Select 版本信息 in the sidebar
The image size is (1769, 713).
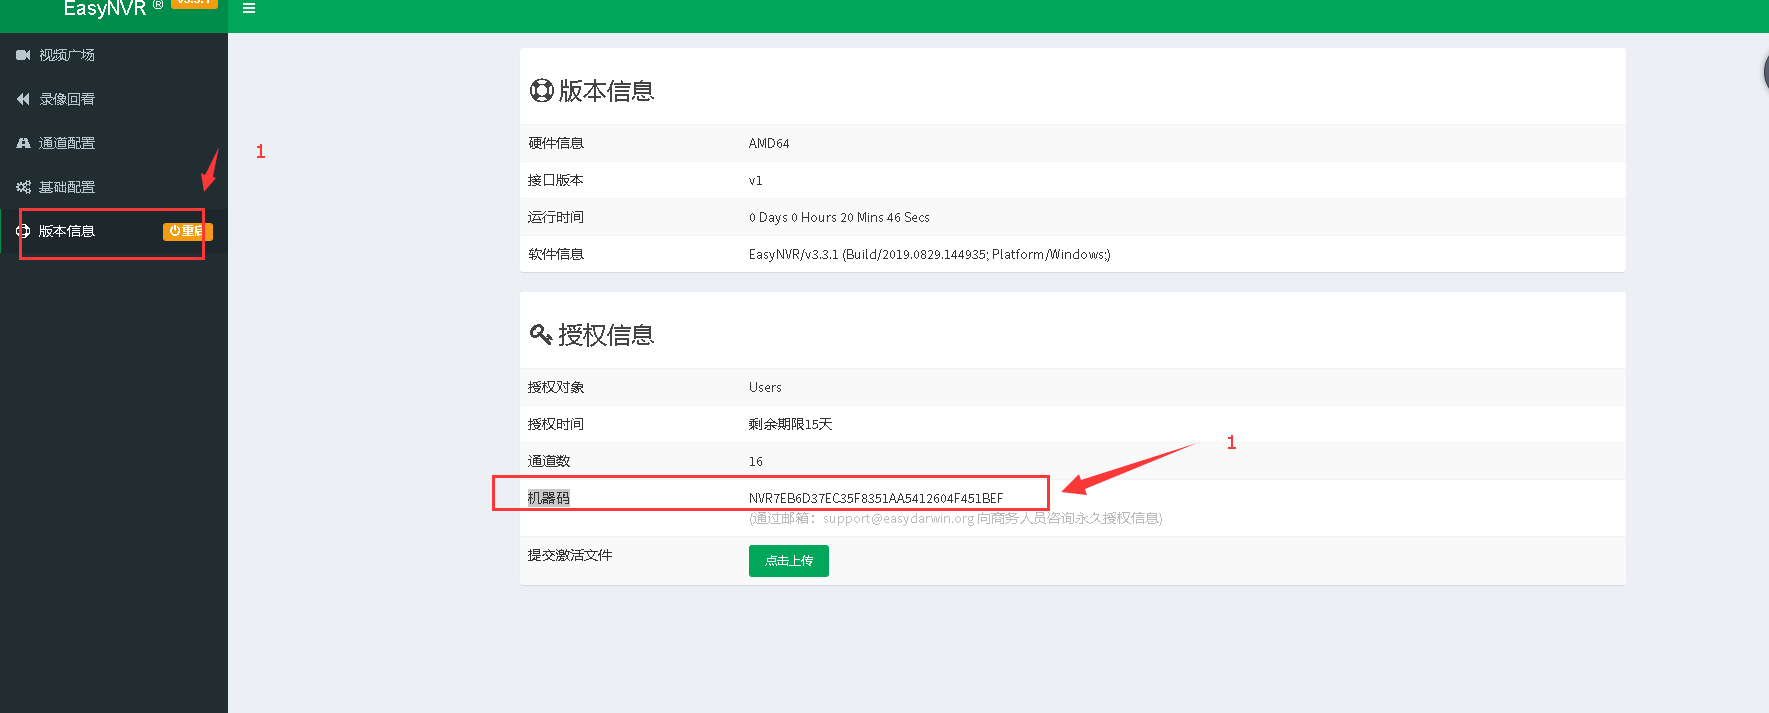pos(67,231)
